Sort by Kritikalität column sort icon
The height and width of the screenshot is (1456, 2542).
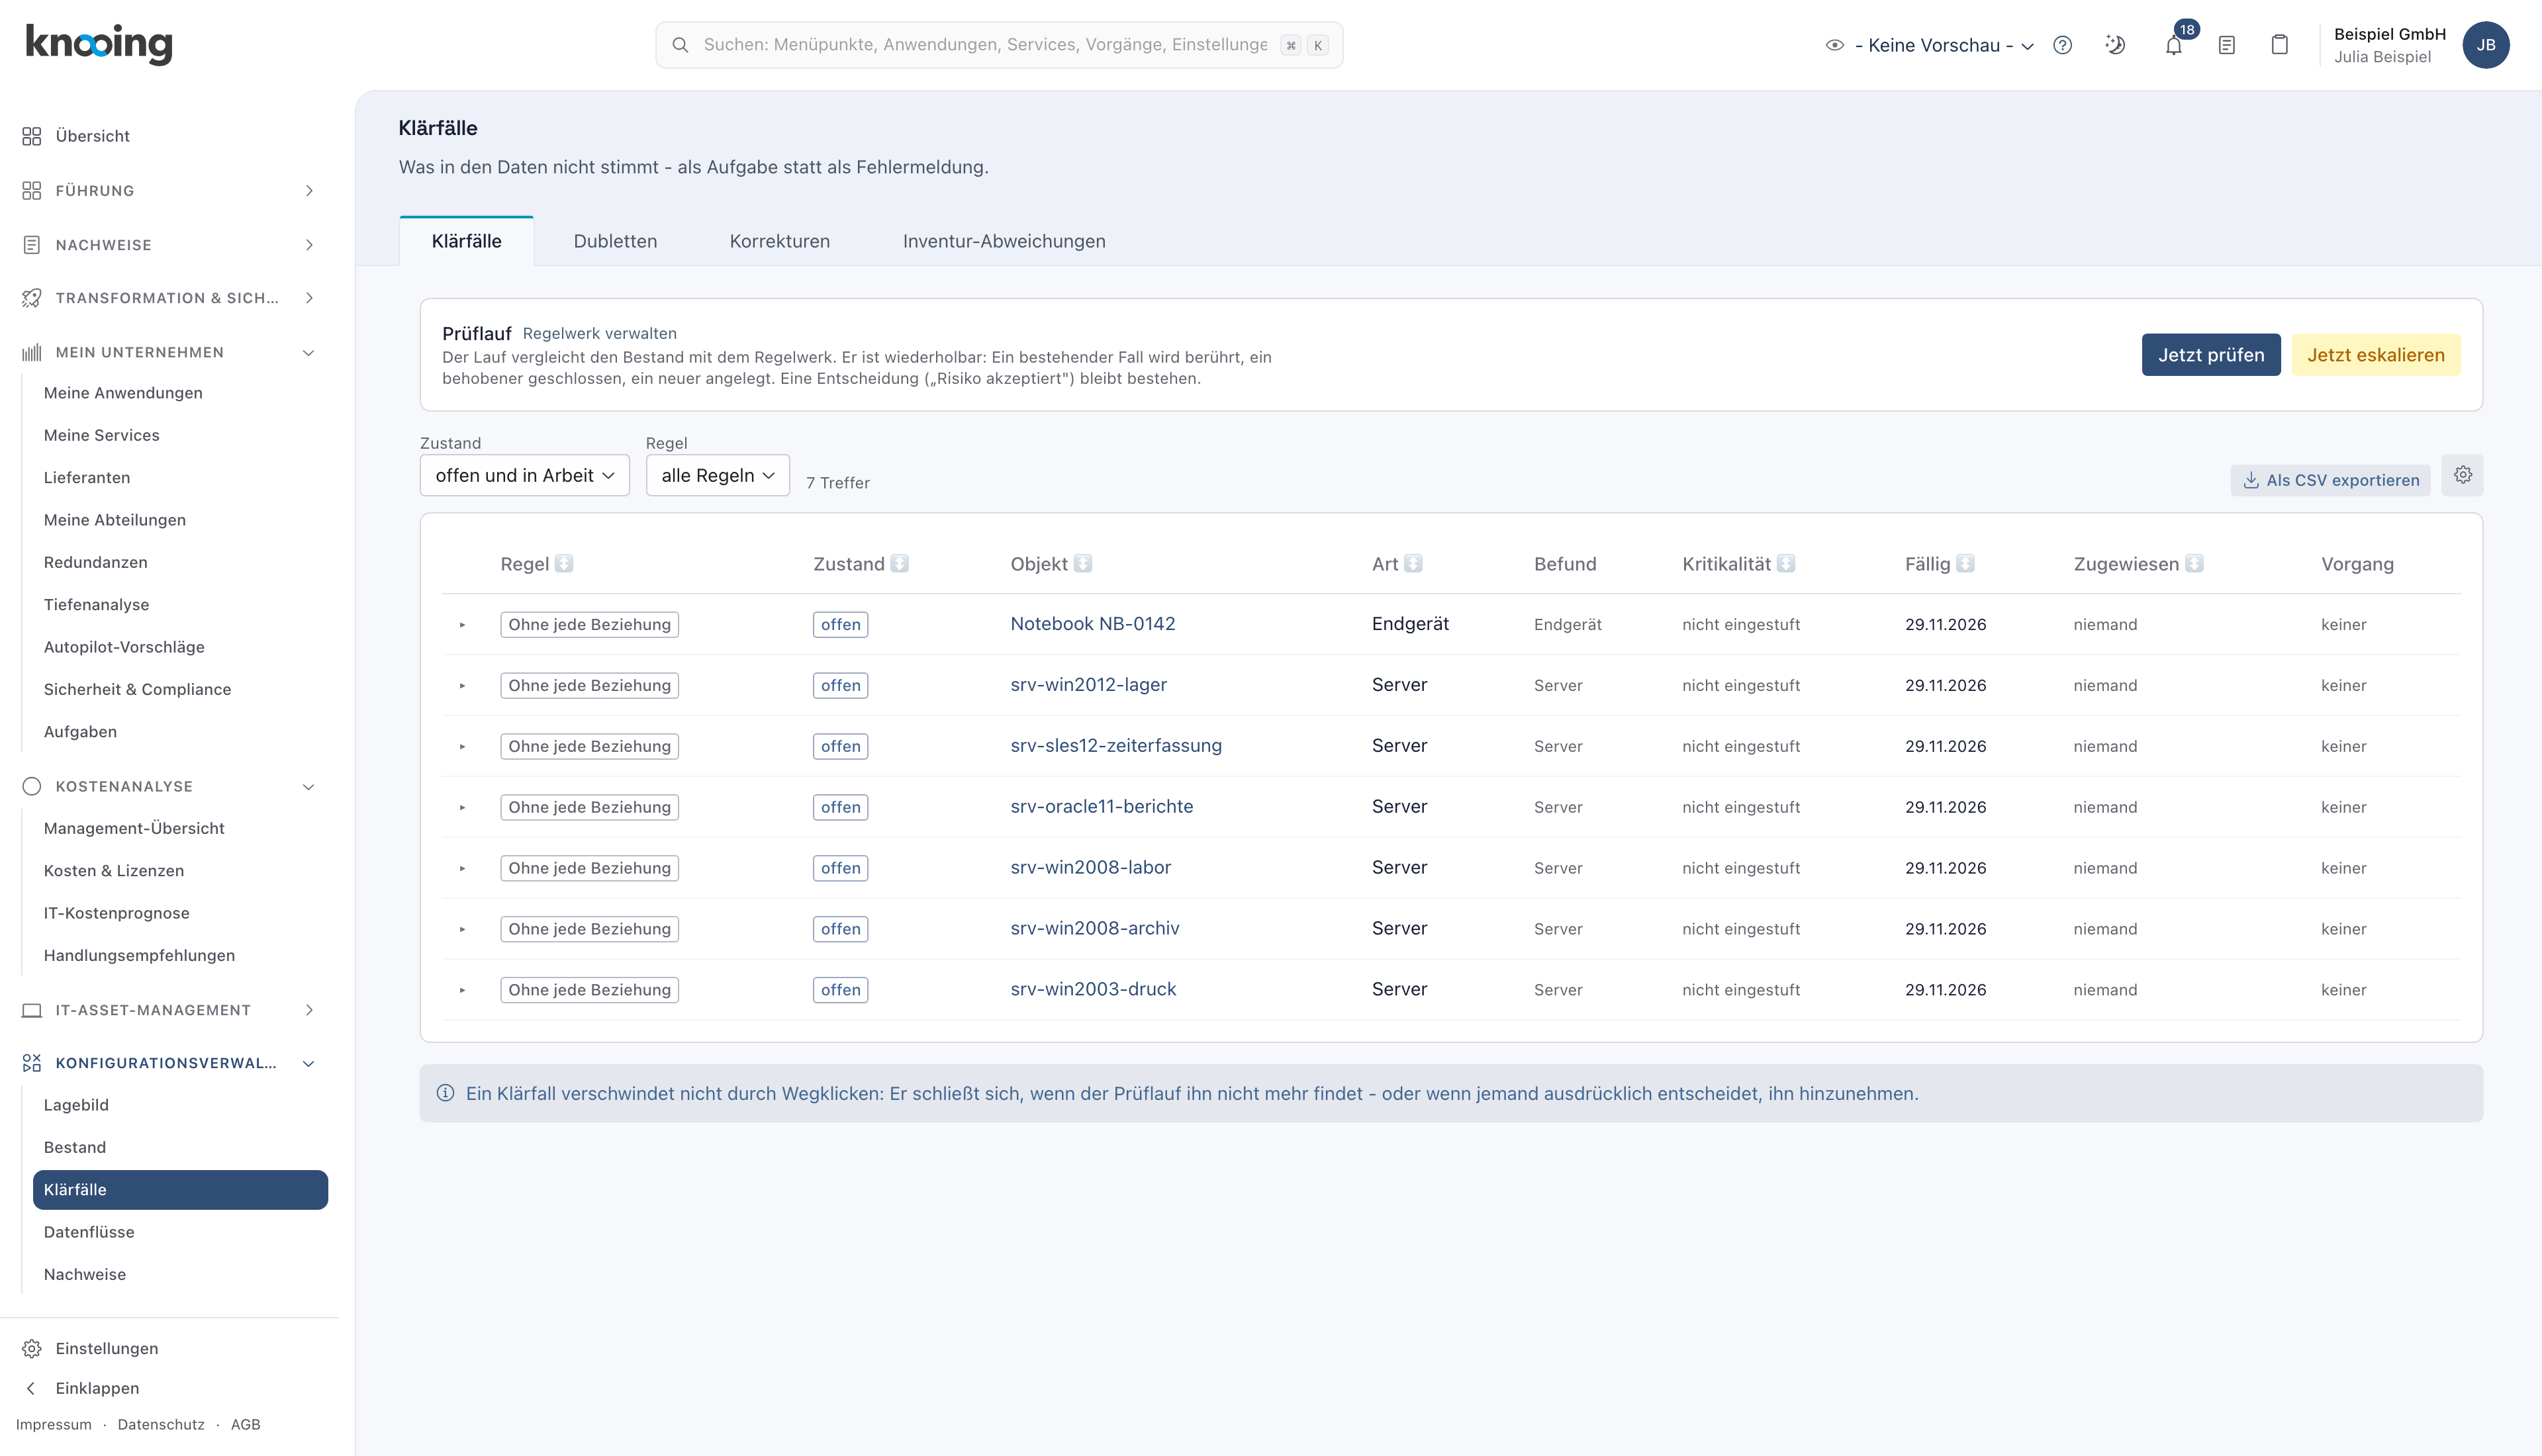1786,564
